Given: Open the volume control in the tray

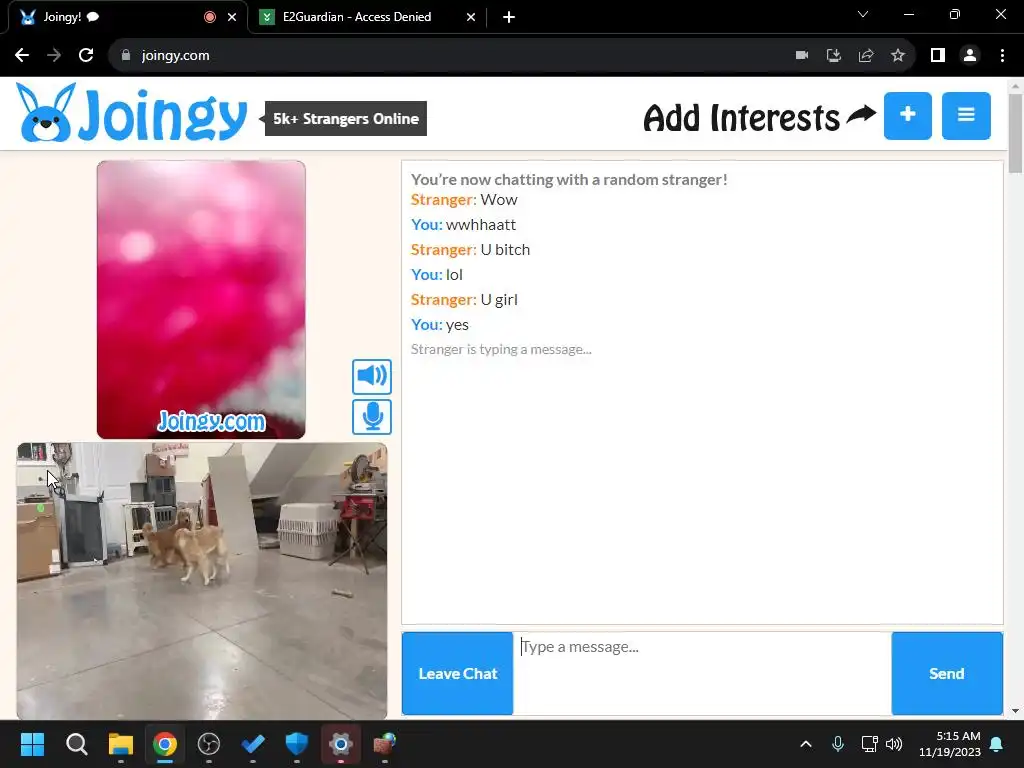Looking at the screenshot, I should 894,744.
